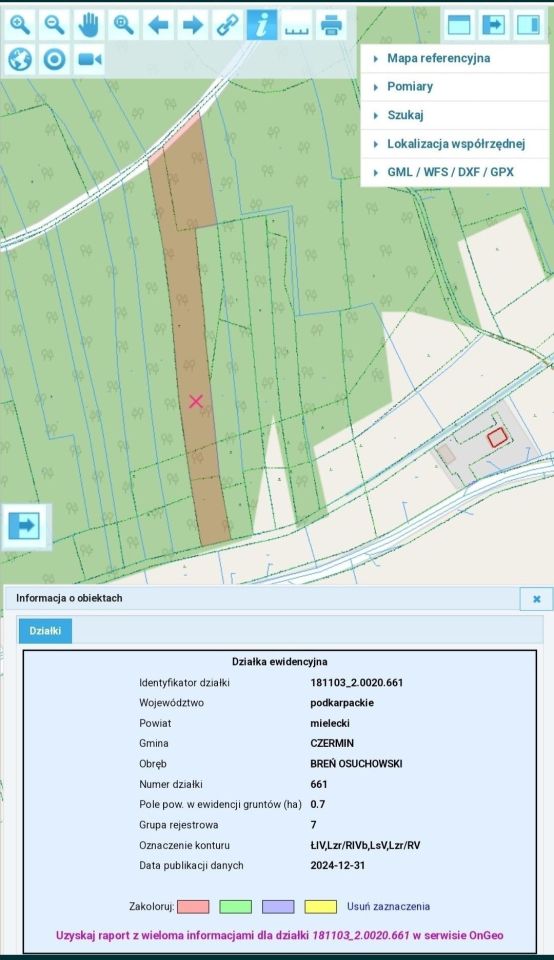This screenshot has width=554, height=960.
Task: Go to next map view arrow
Action: point(193,25)
